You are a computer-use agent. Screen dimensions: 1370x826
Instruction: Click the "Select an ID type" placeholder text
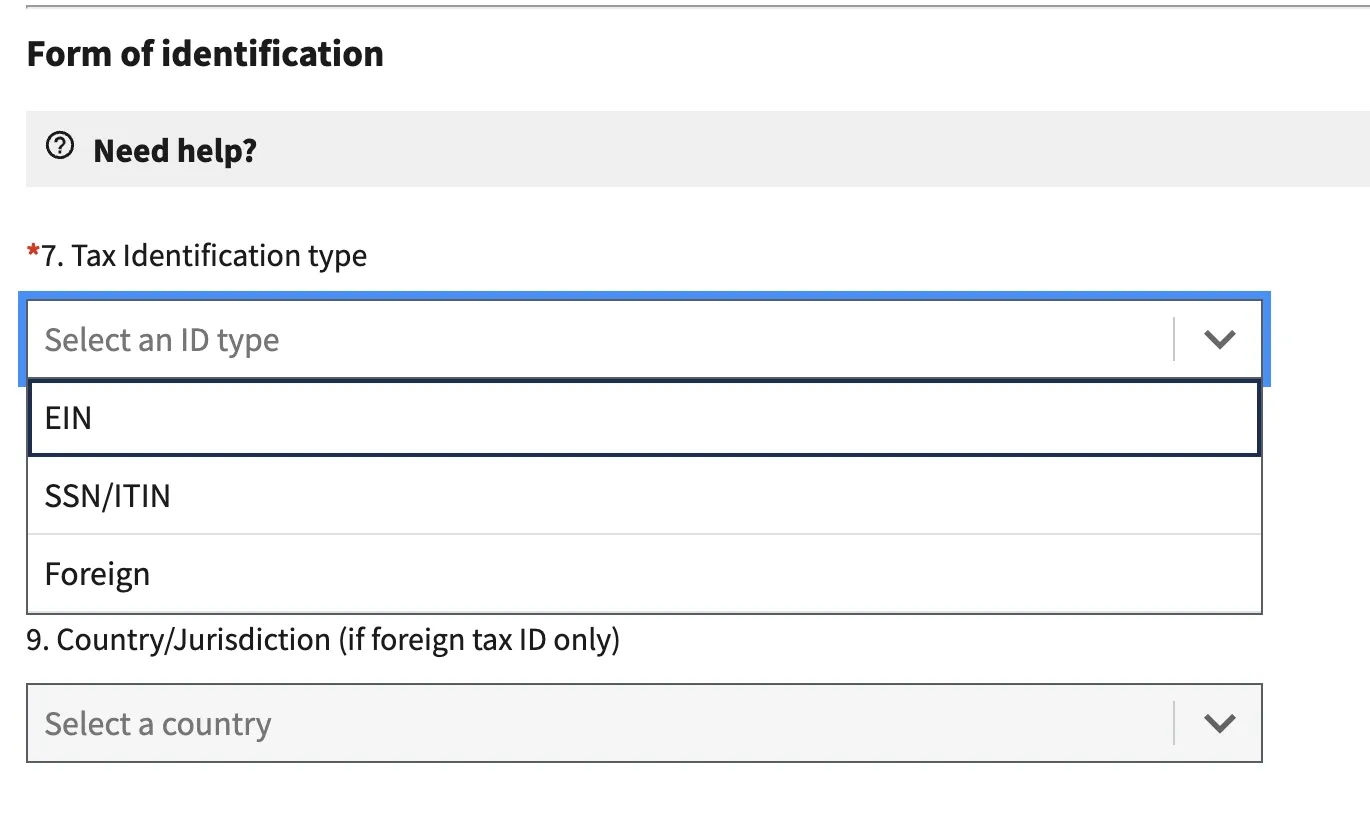[x=162, y=340]
